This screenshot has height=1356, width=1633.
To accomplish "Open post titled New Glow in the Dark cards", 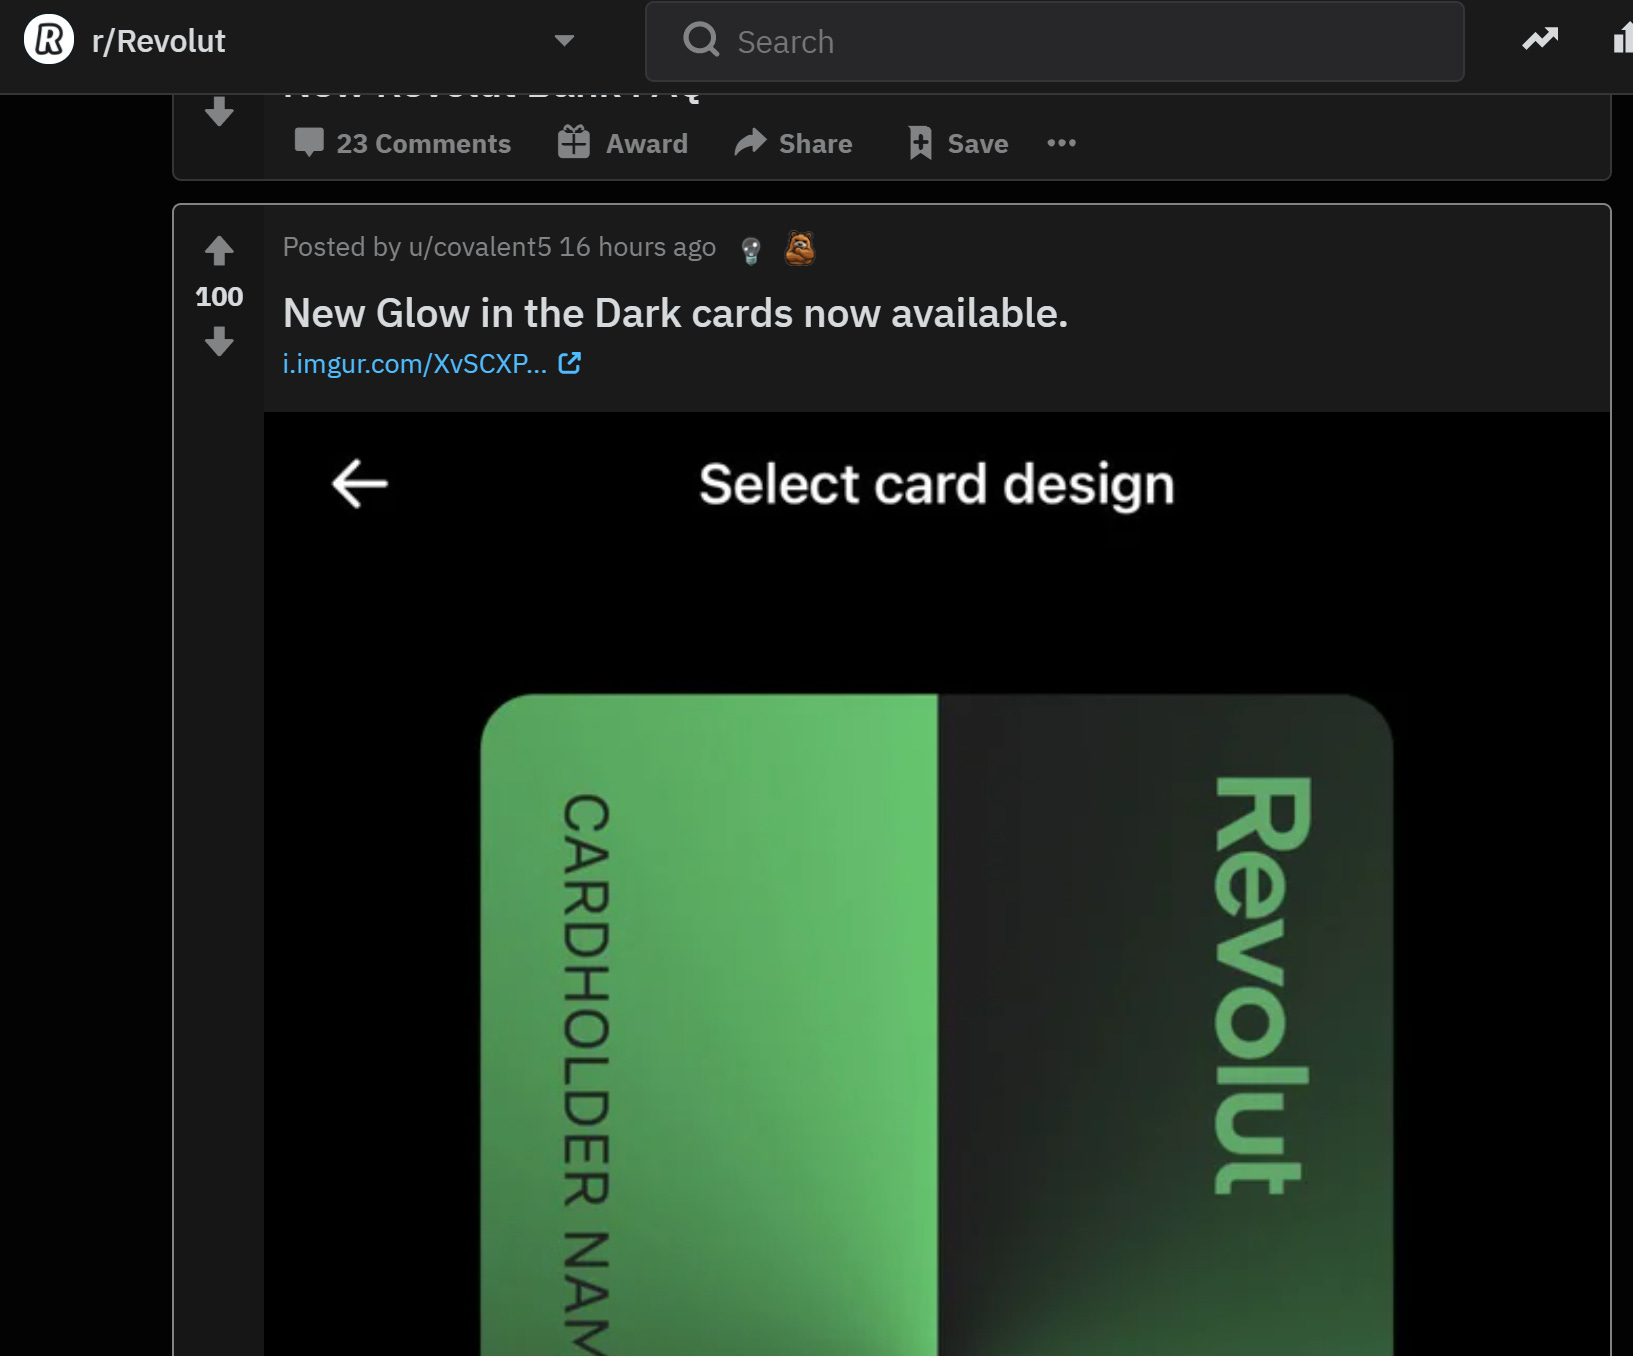I will [676, 314].
